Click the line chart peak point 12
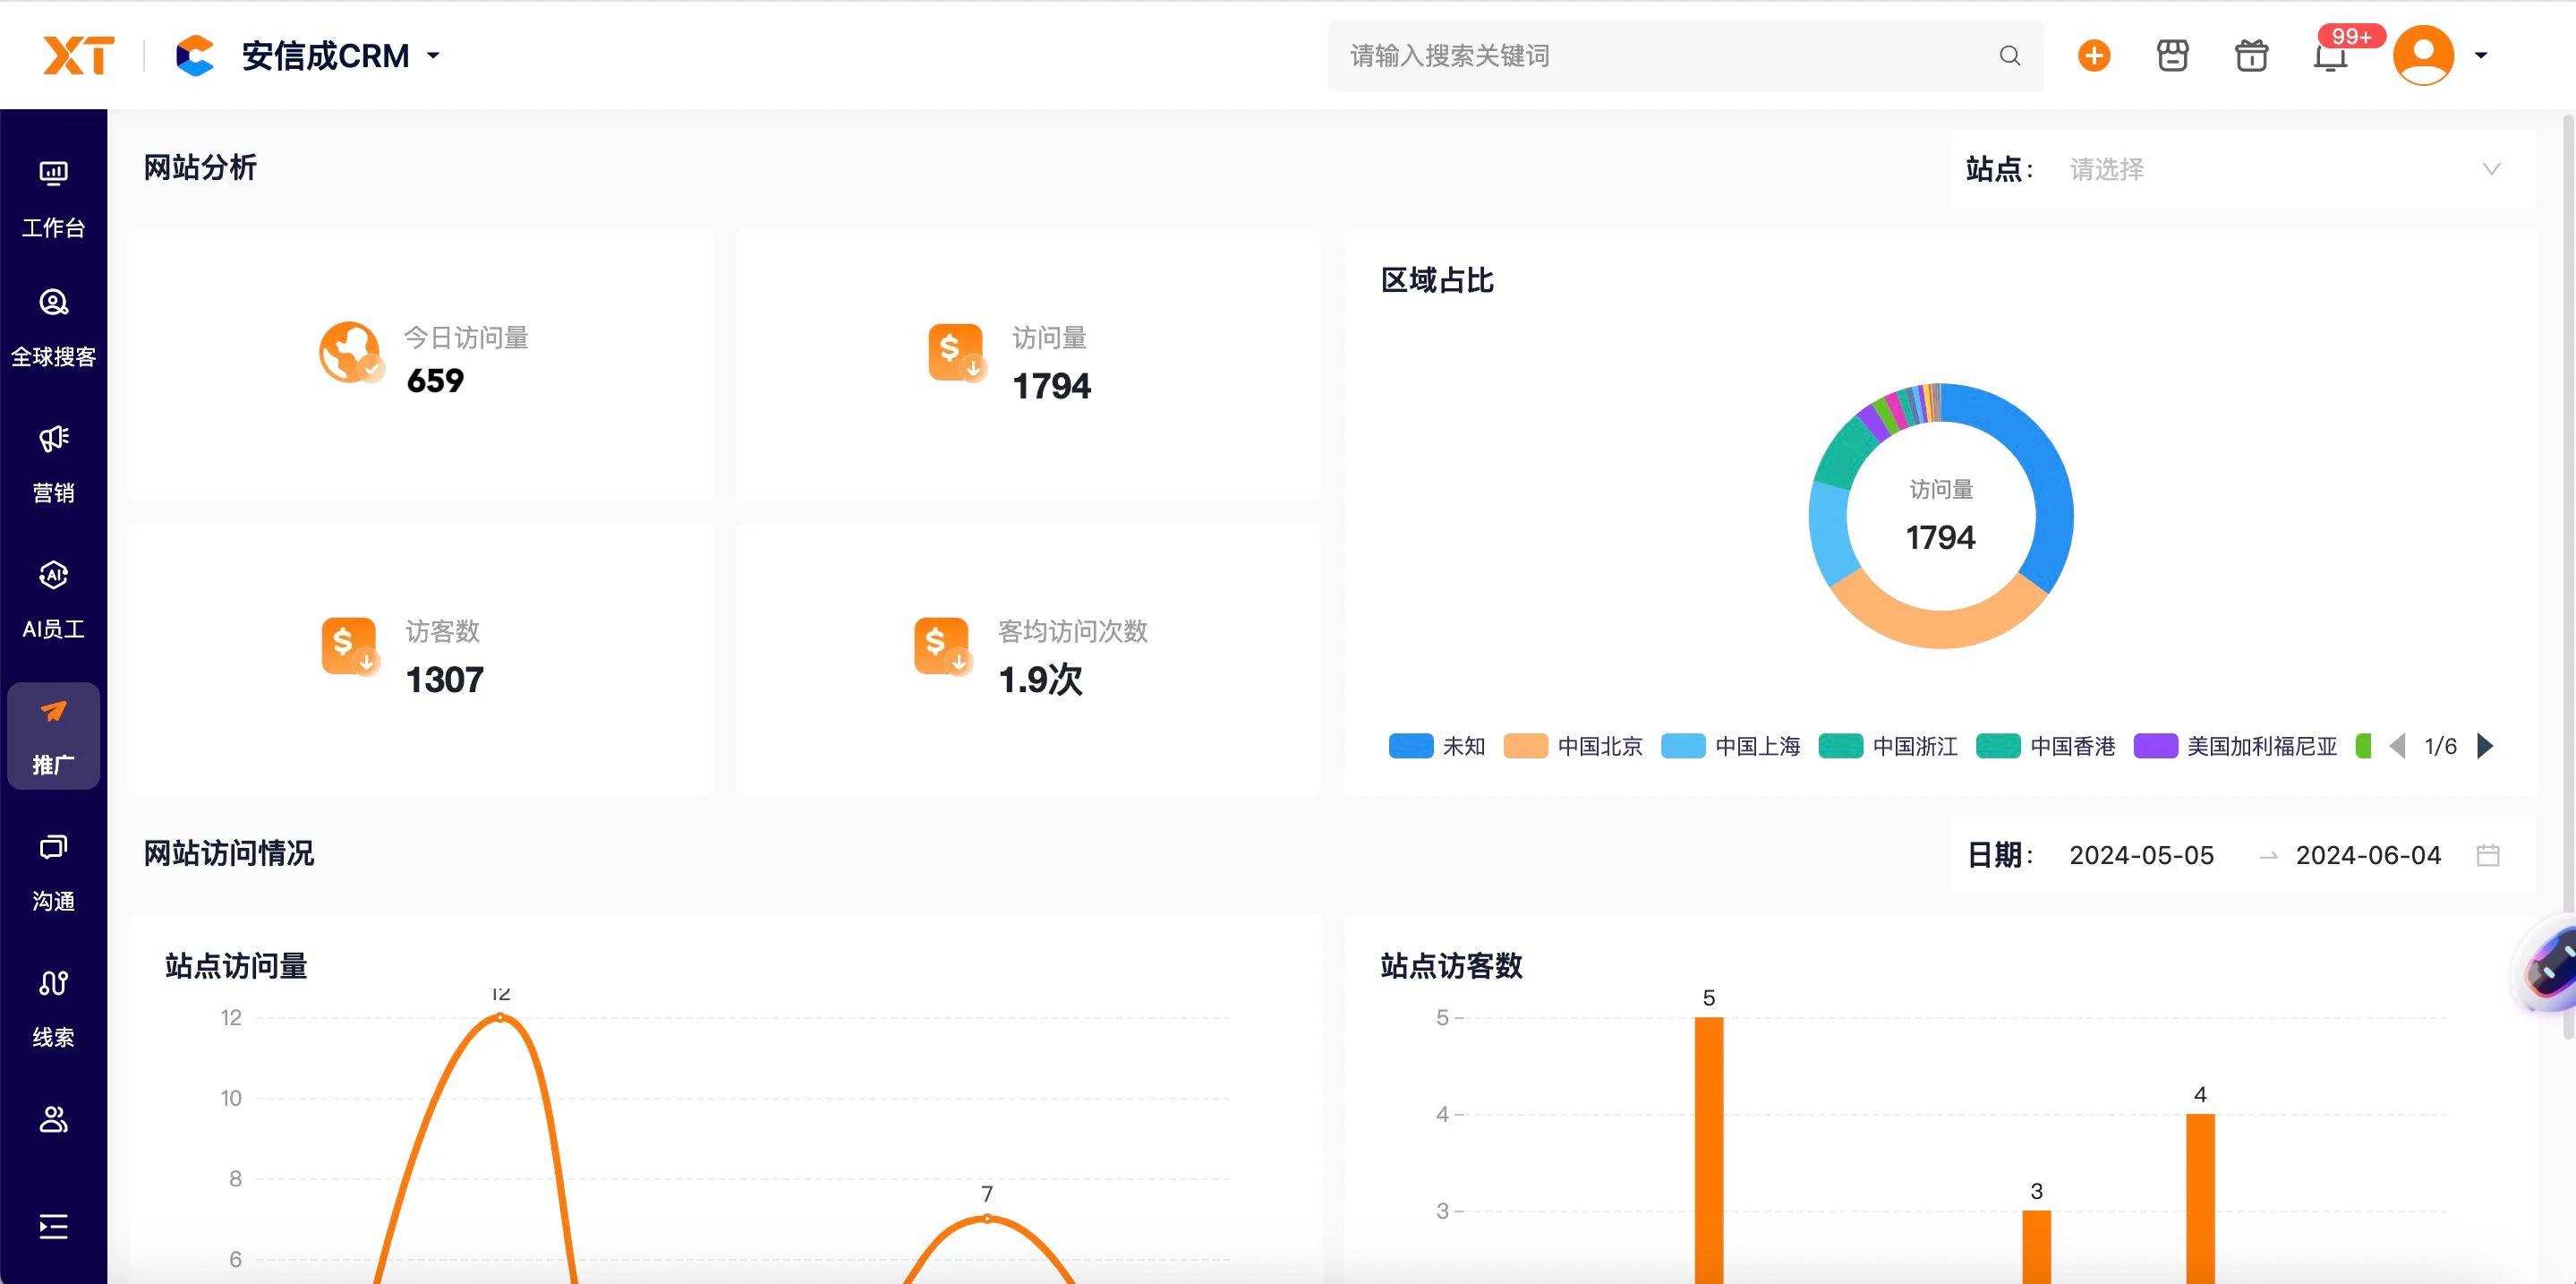Viewport: 2576px width, 1284px height. [501, 1017]
